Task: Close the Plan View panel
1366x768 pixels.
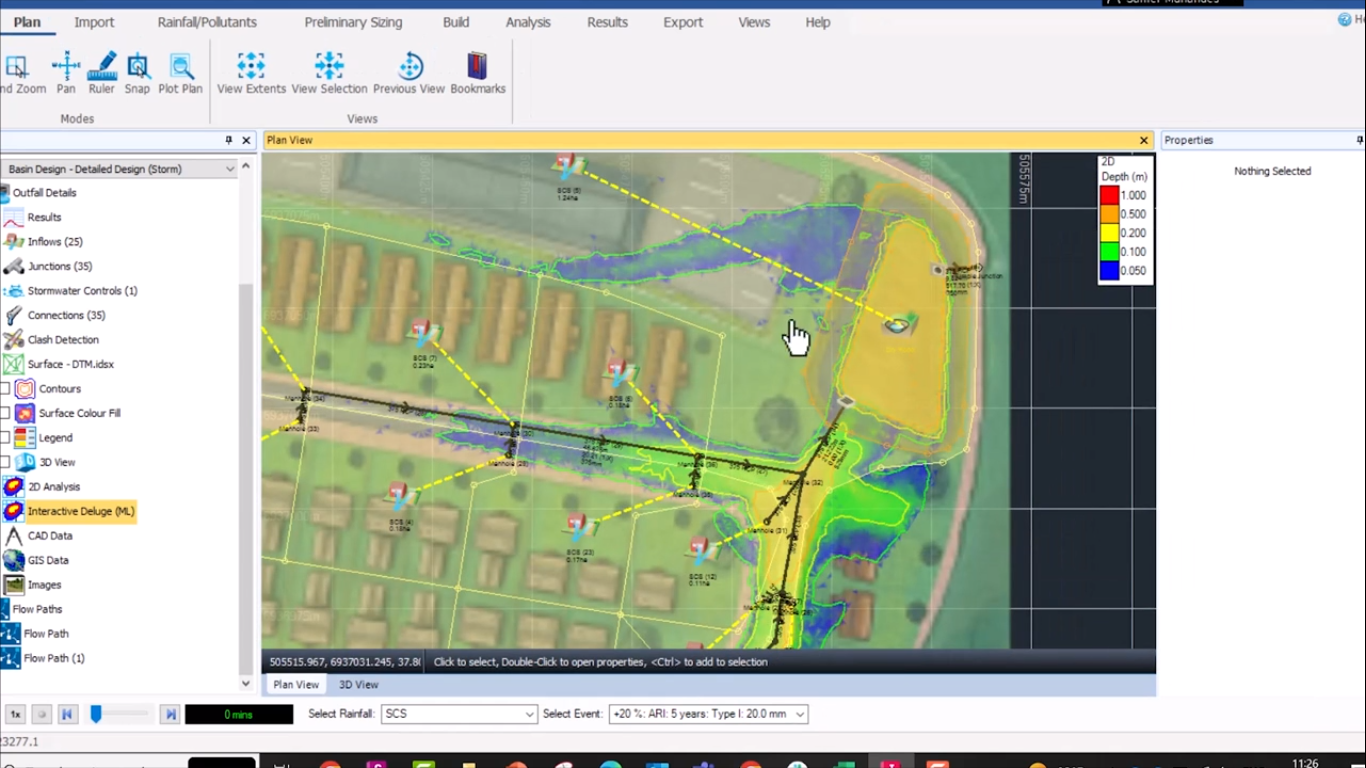Action: tap(1144, 141)
